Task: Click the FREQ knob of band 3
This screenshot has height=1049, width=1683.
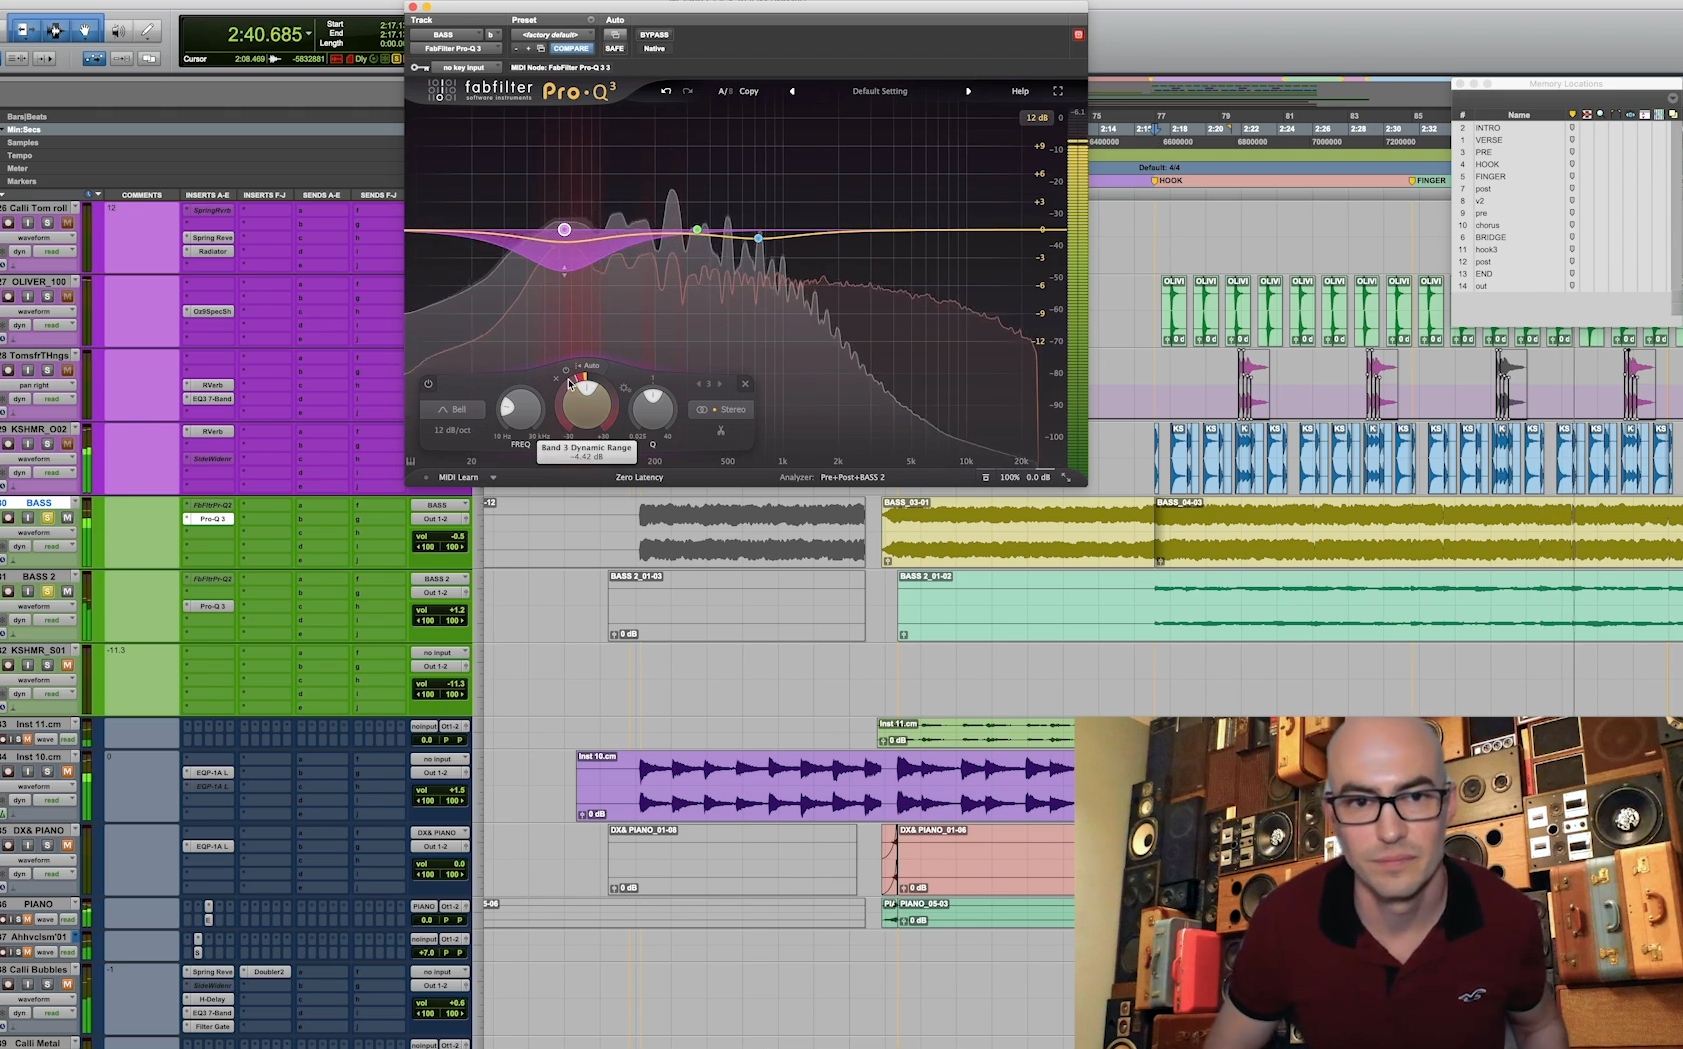Action: point(519,407)
